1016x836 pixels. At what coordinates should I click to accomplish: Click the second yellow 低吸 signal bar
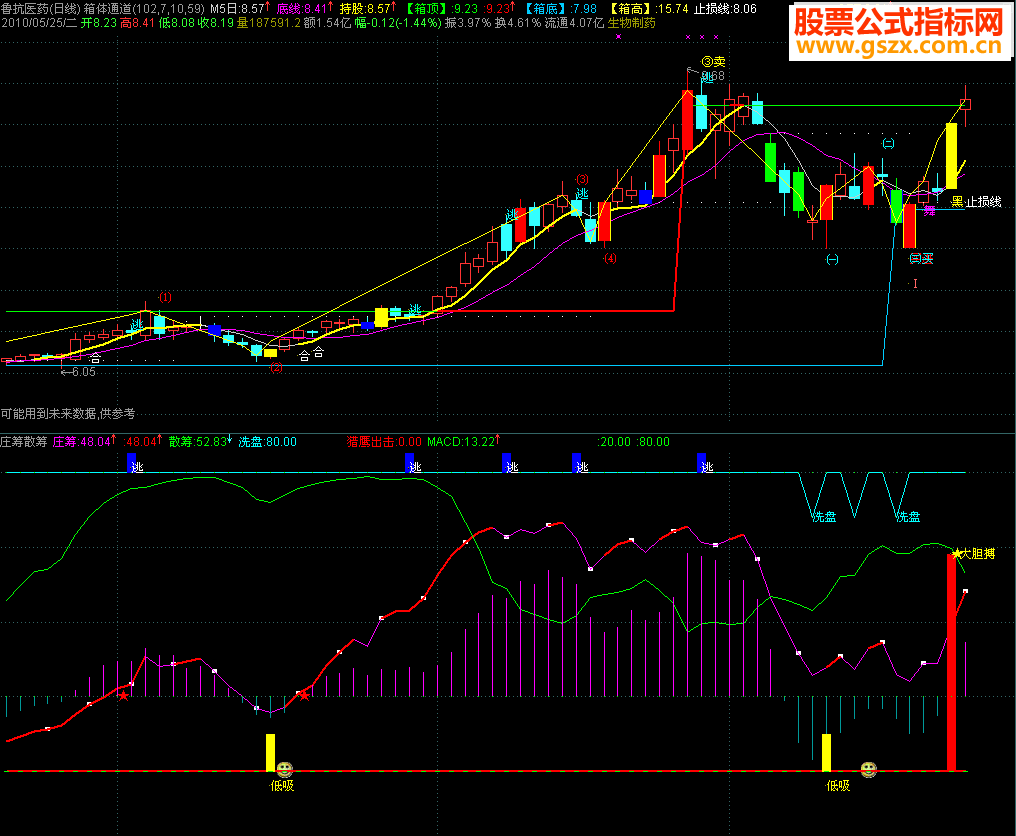pos(826,752)
